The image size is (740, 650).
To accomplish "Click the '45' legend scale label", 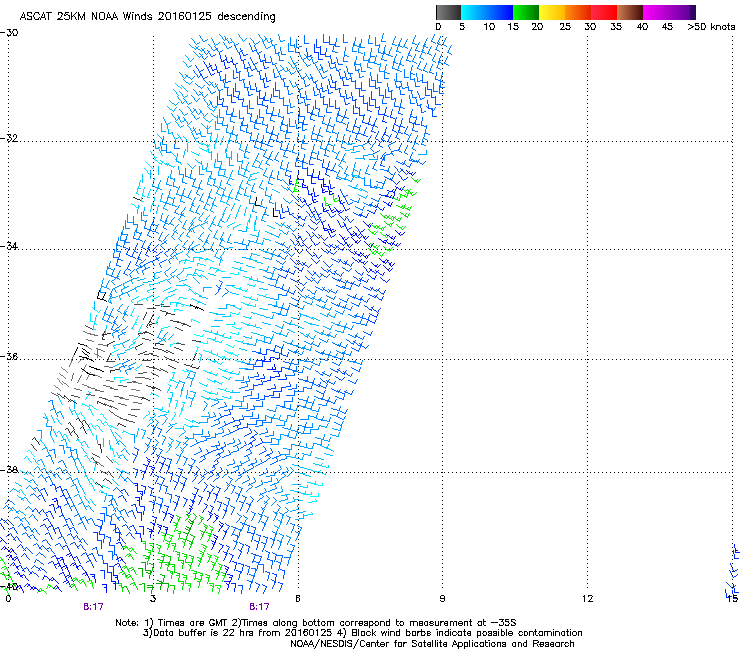I will coord(667,27).
